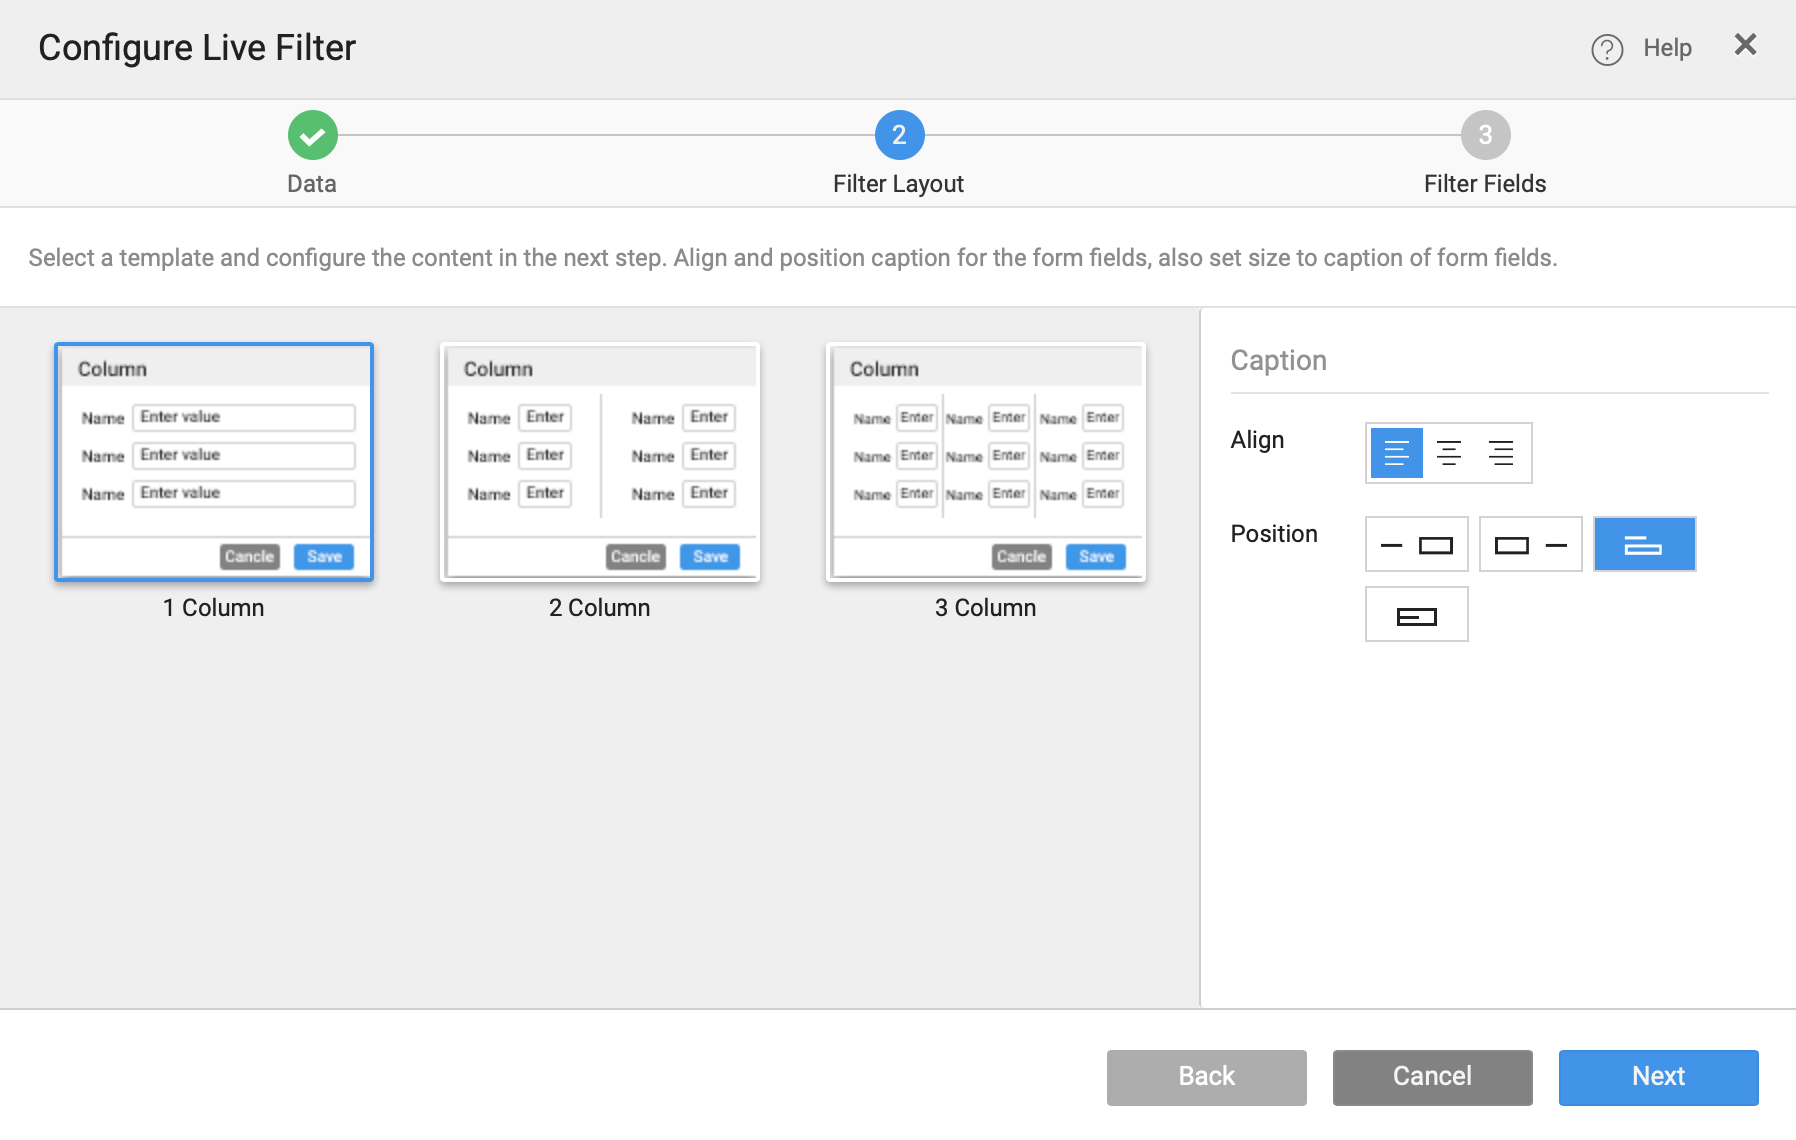Position caption to right of field

1530,545
